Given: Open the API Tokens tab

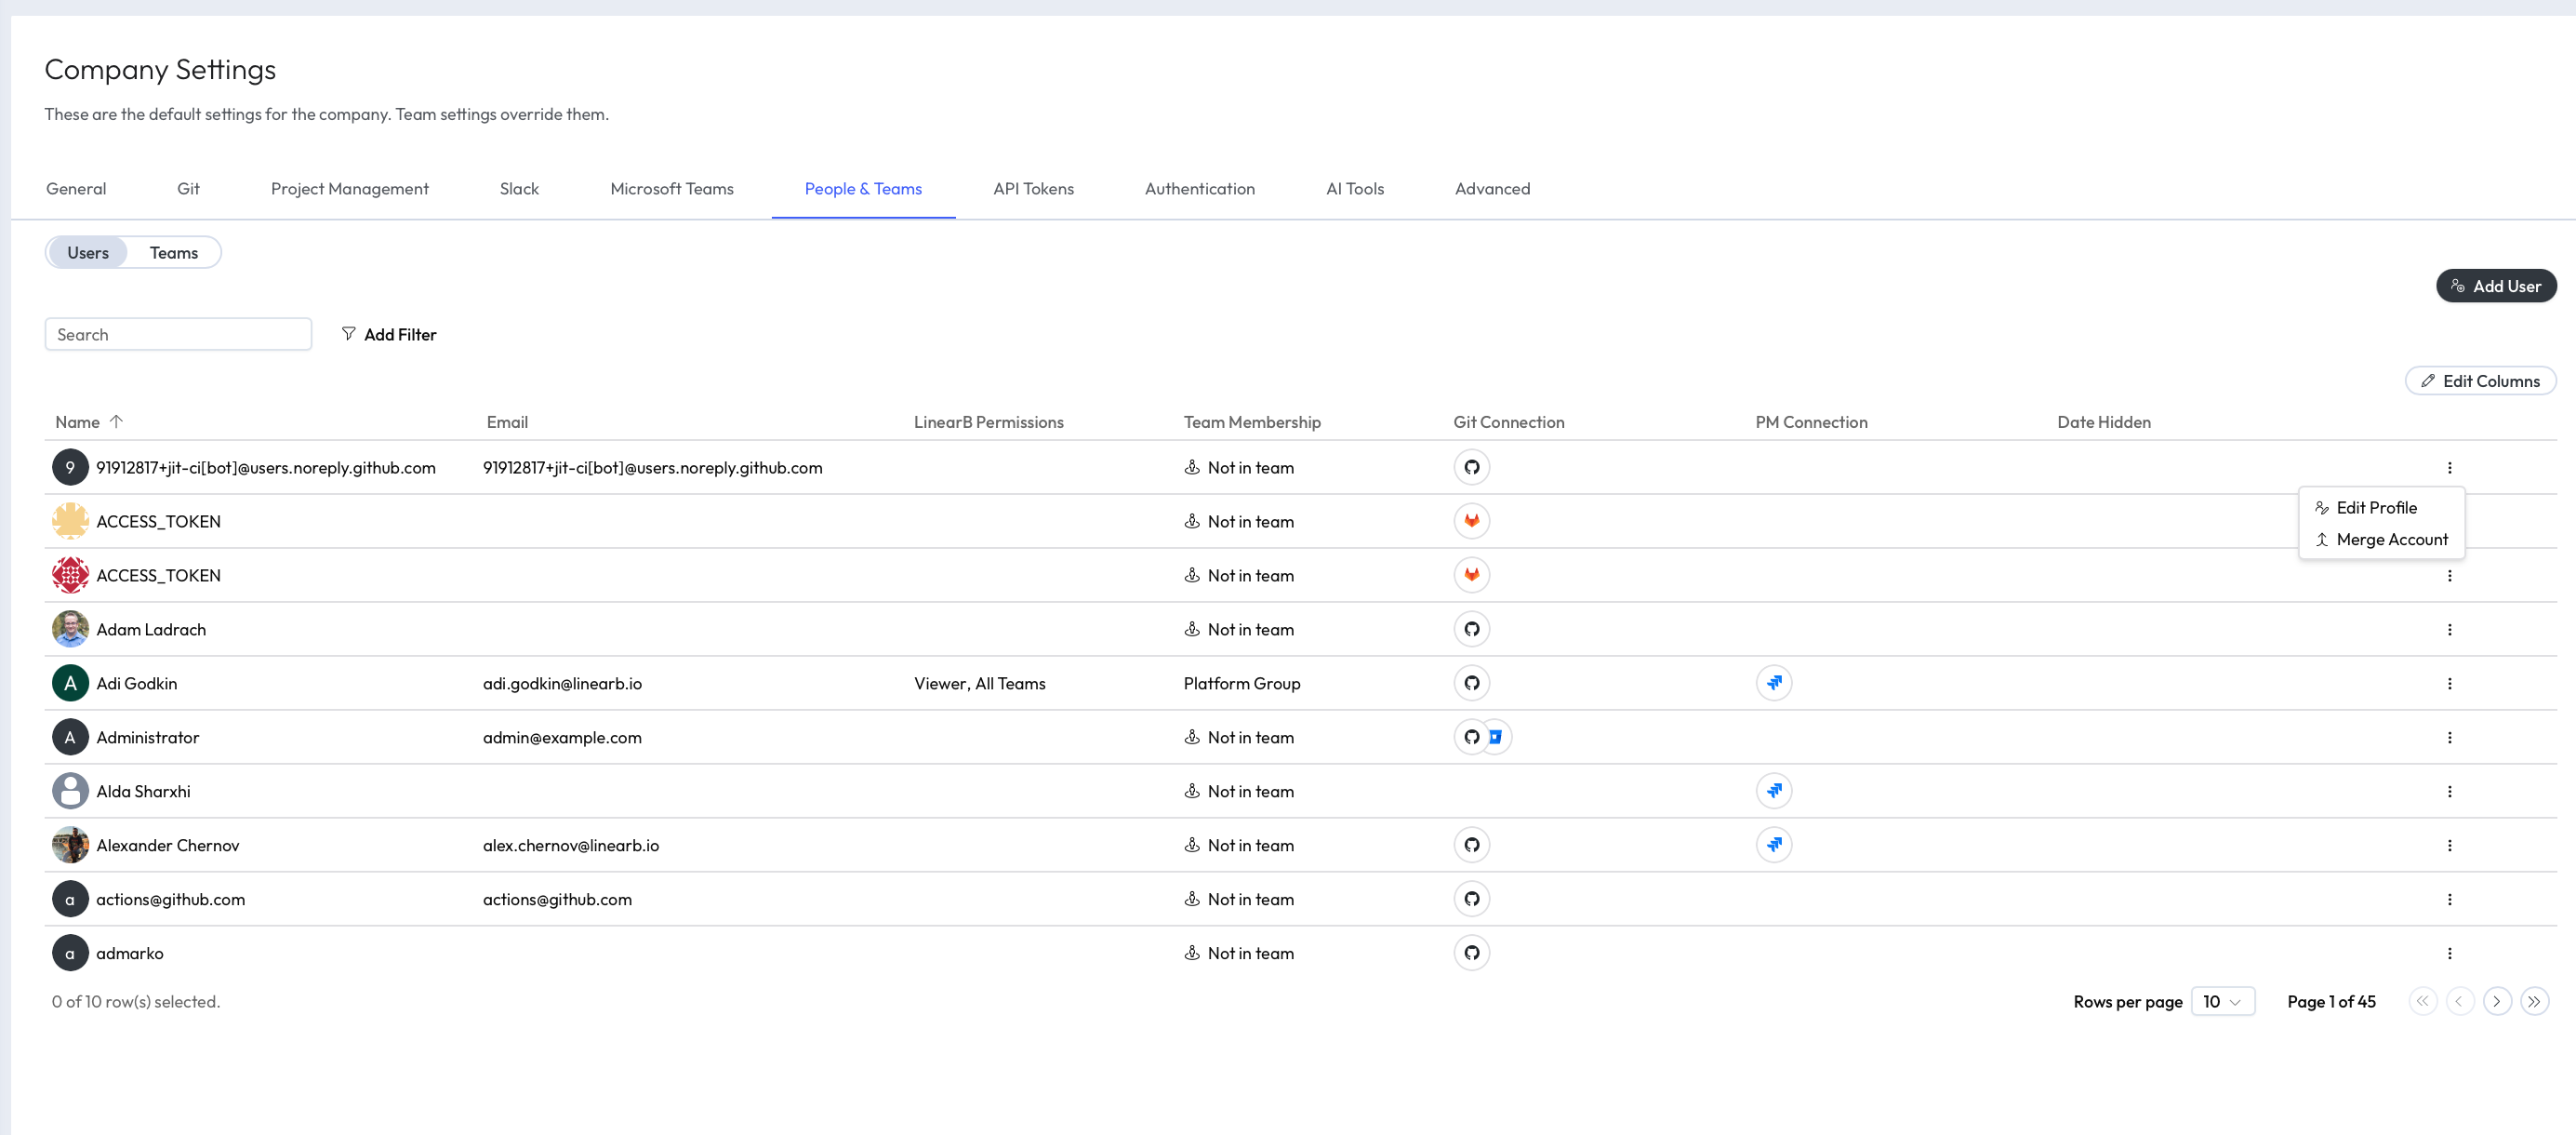Looking at the screenshot, I should pyautogui.click(x=1033, y=189).
